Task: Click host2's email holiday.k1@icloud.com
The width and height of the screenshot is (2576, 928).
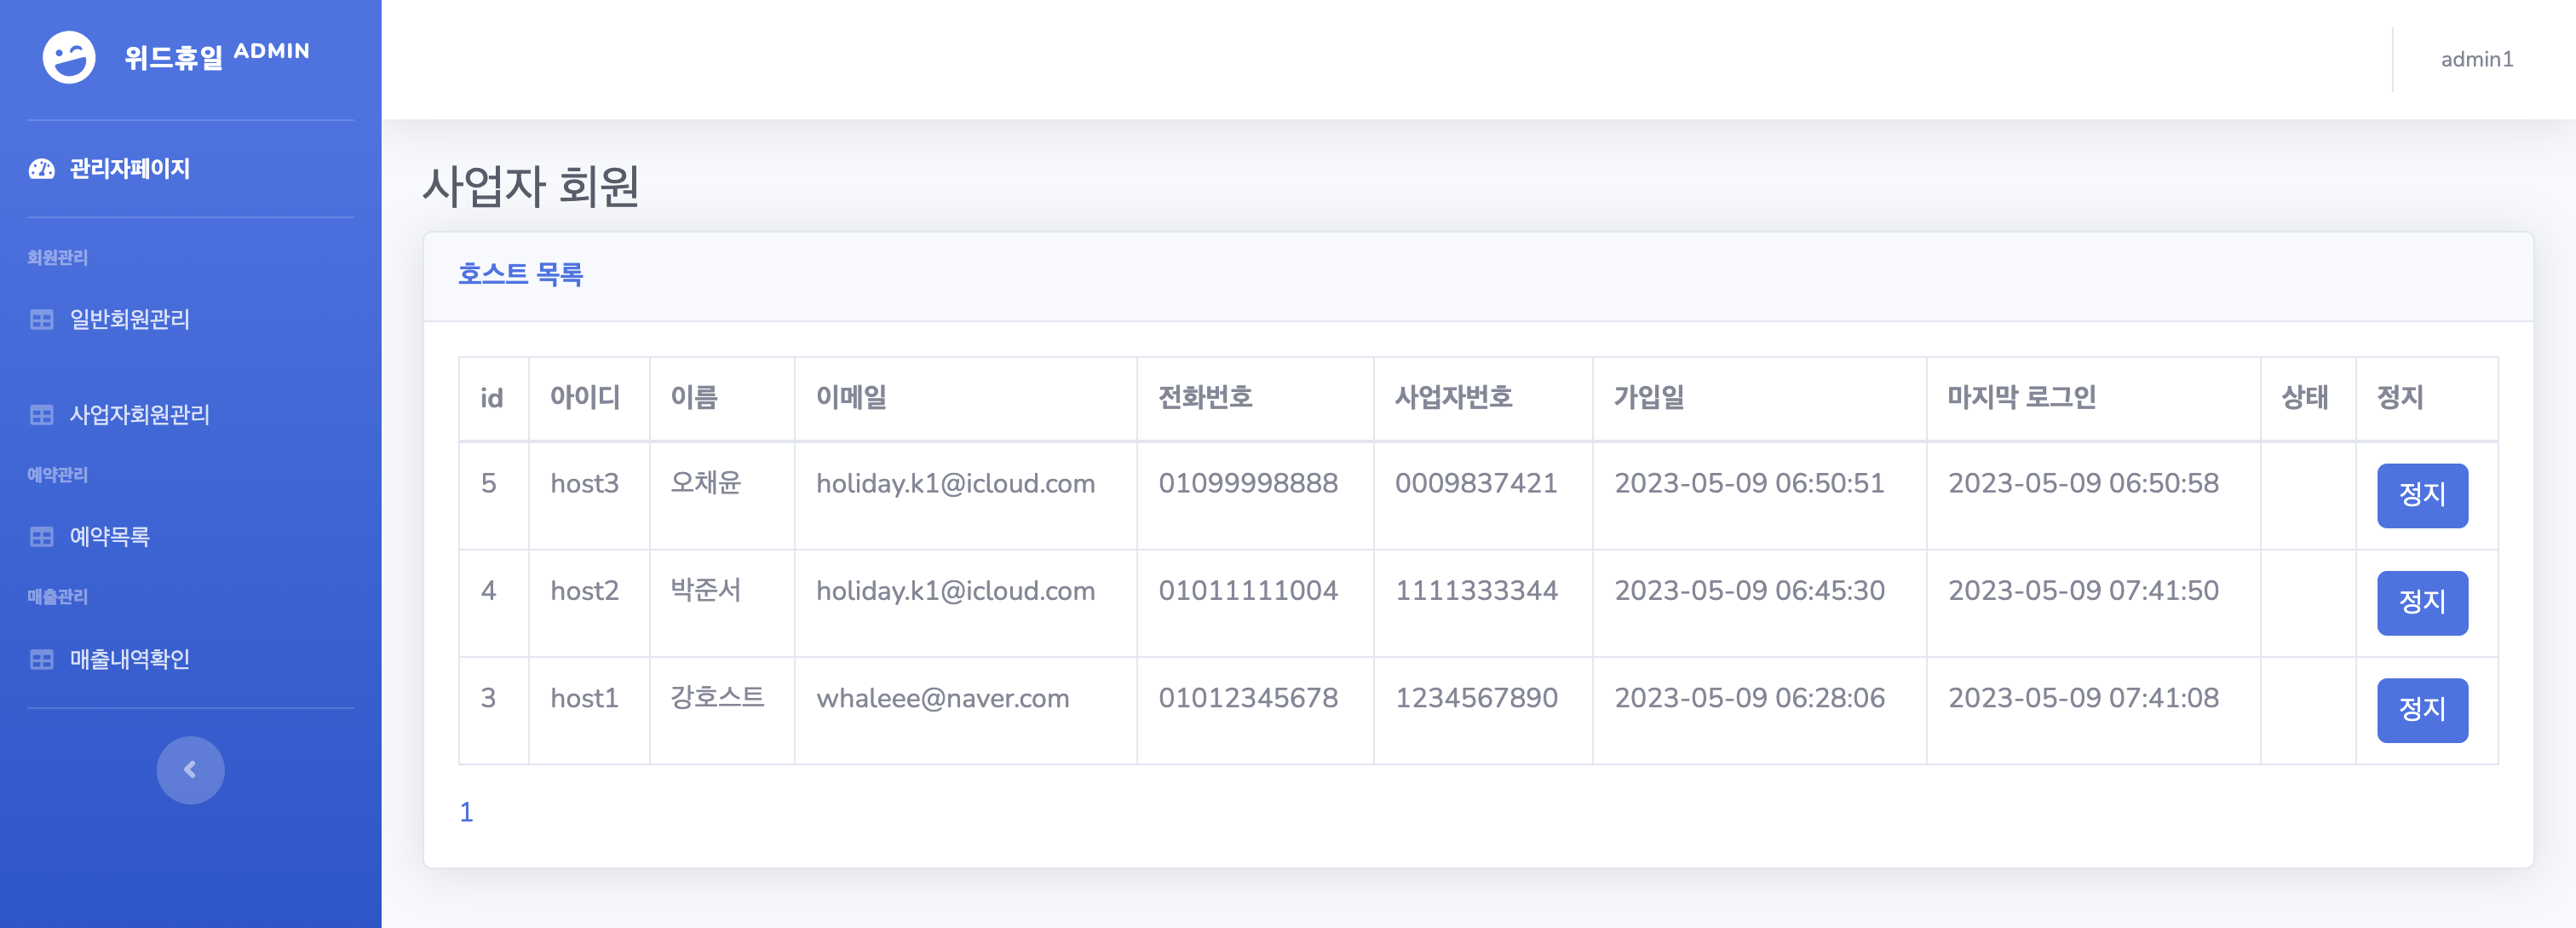Action: (x=955, y=591)
